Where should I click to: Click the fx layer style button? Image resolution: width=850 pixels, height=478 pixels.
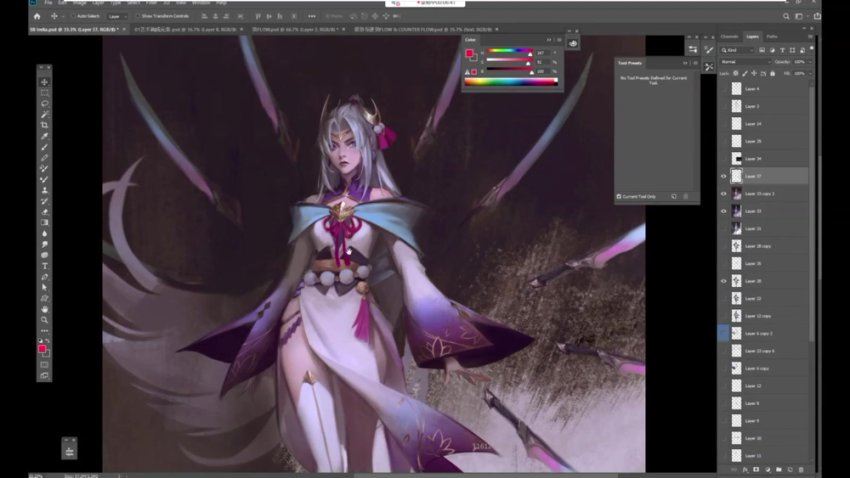pyautogui.click(x=745, y=469)
